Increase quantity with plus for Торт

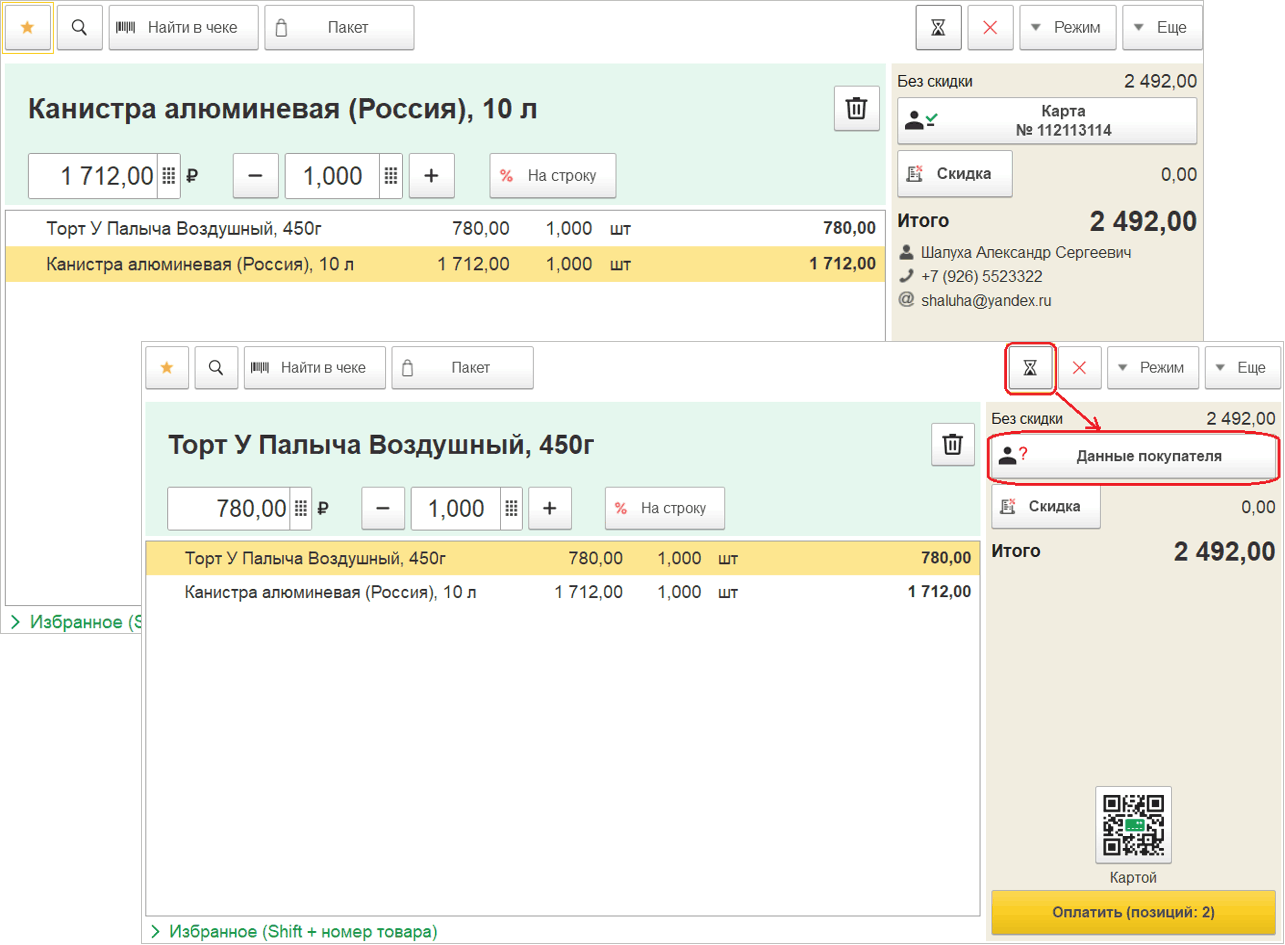coord(549,508)
